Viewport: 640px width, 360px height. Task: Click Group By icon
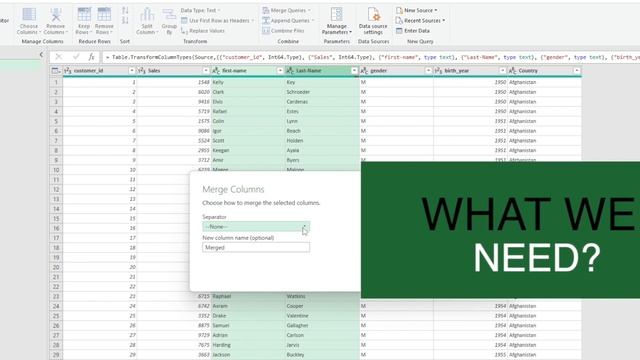[x=169, y=21]
